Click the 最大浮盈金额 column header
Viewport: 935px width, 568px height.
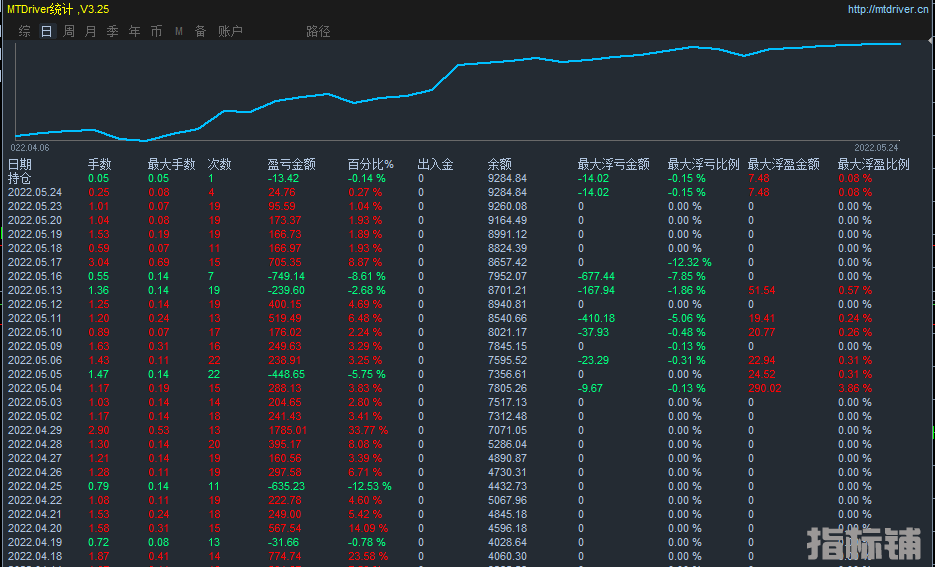point(784,164)
